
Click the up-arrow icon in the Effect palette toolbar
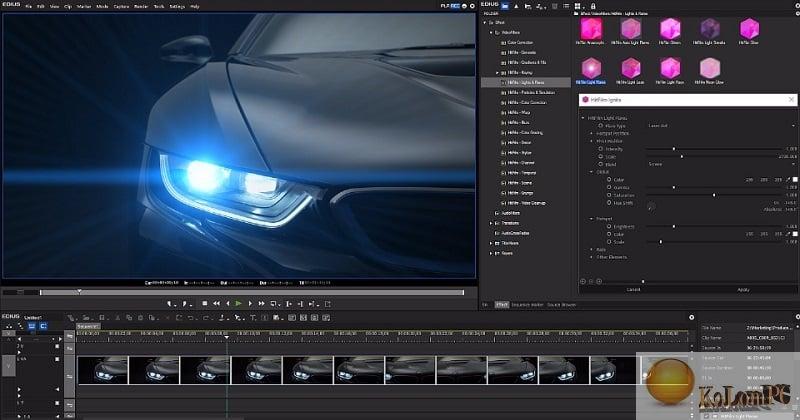click(x=516, y=6)
